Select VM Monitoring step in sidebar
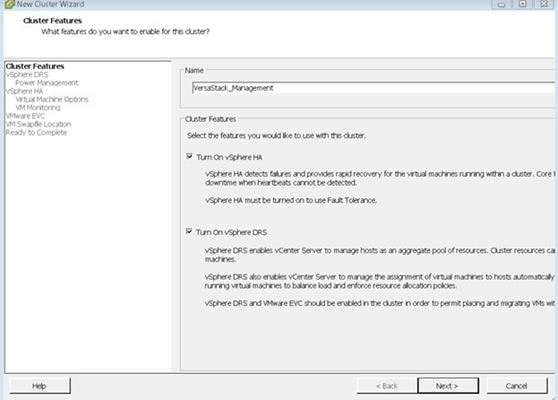Screen dimensions: 558x400 tap(38, 107)
